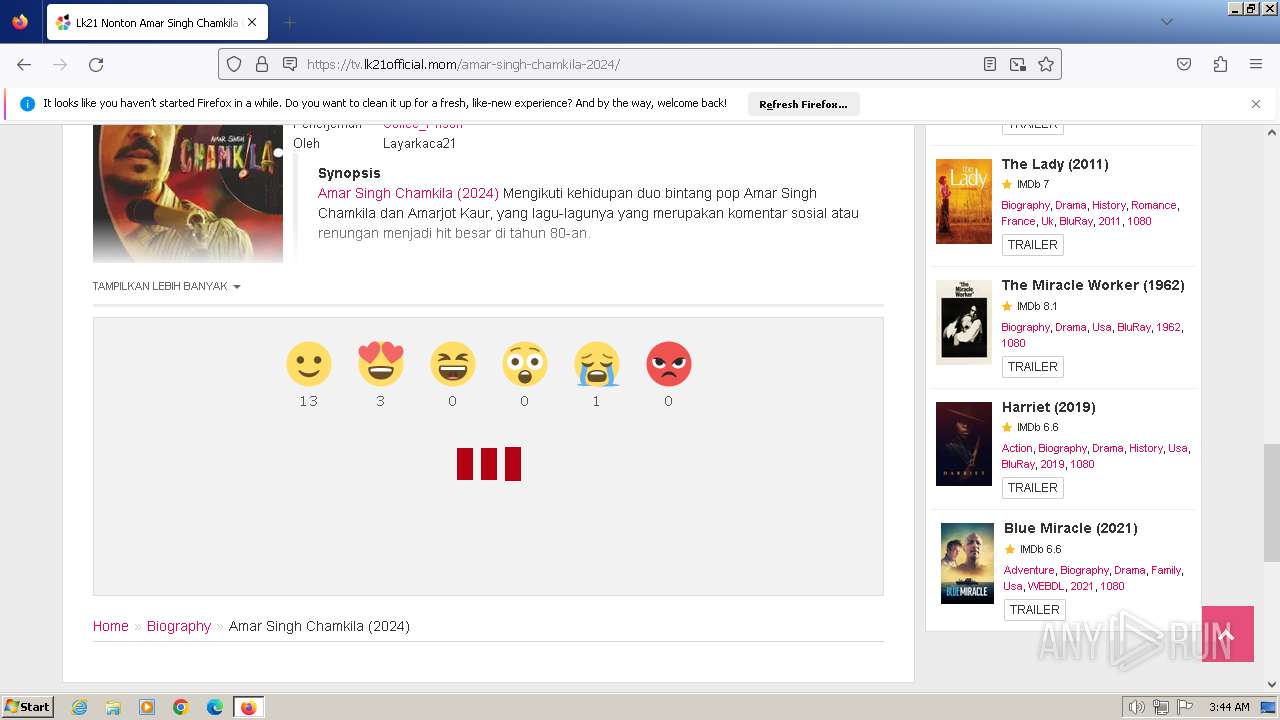Image resolution: width=1280 pixels, height=720 pixels.
Task: Play trailer for The Lady (2011)
Action: [x=1032, y=245]
